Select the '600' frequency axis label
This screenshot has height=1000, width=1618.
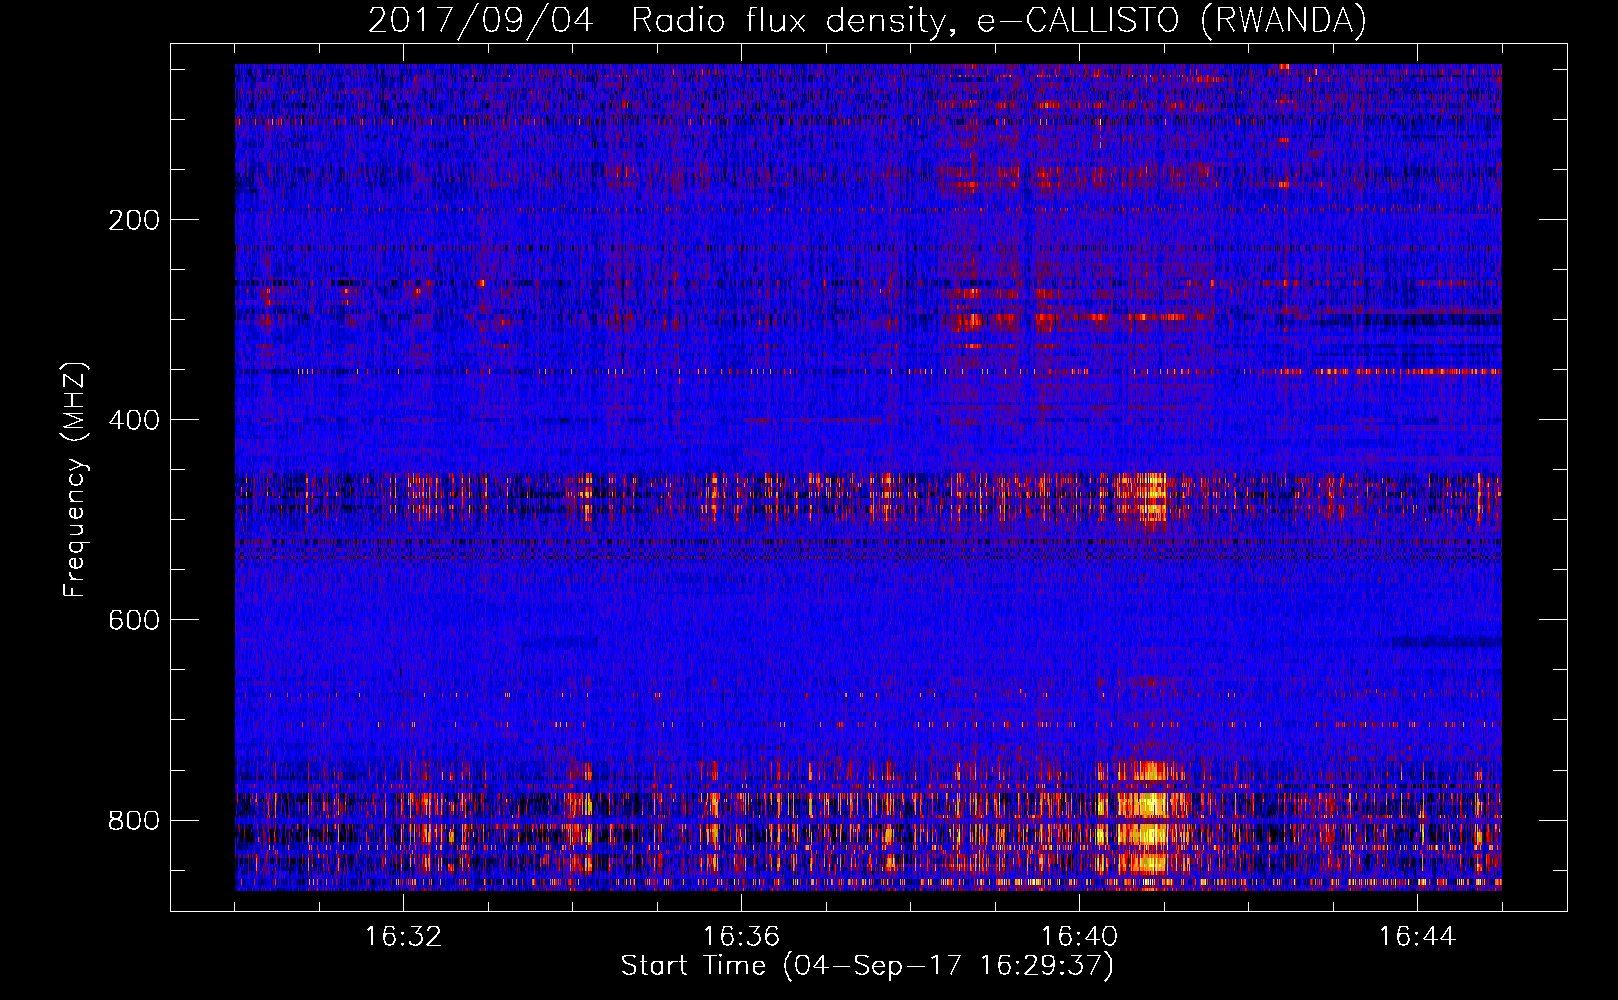pos(134,620)
